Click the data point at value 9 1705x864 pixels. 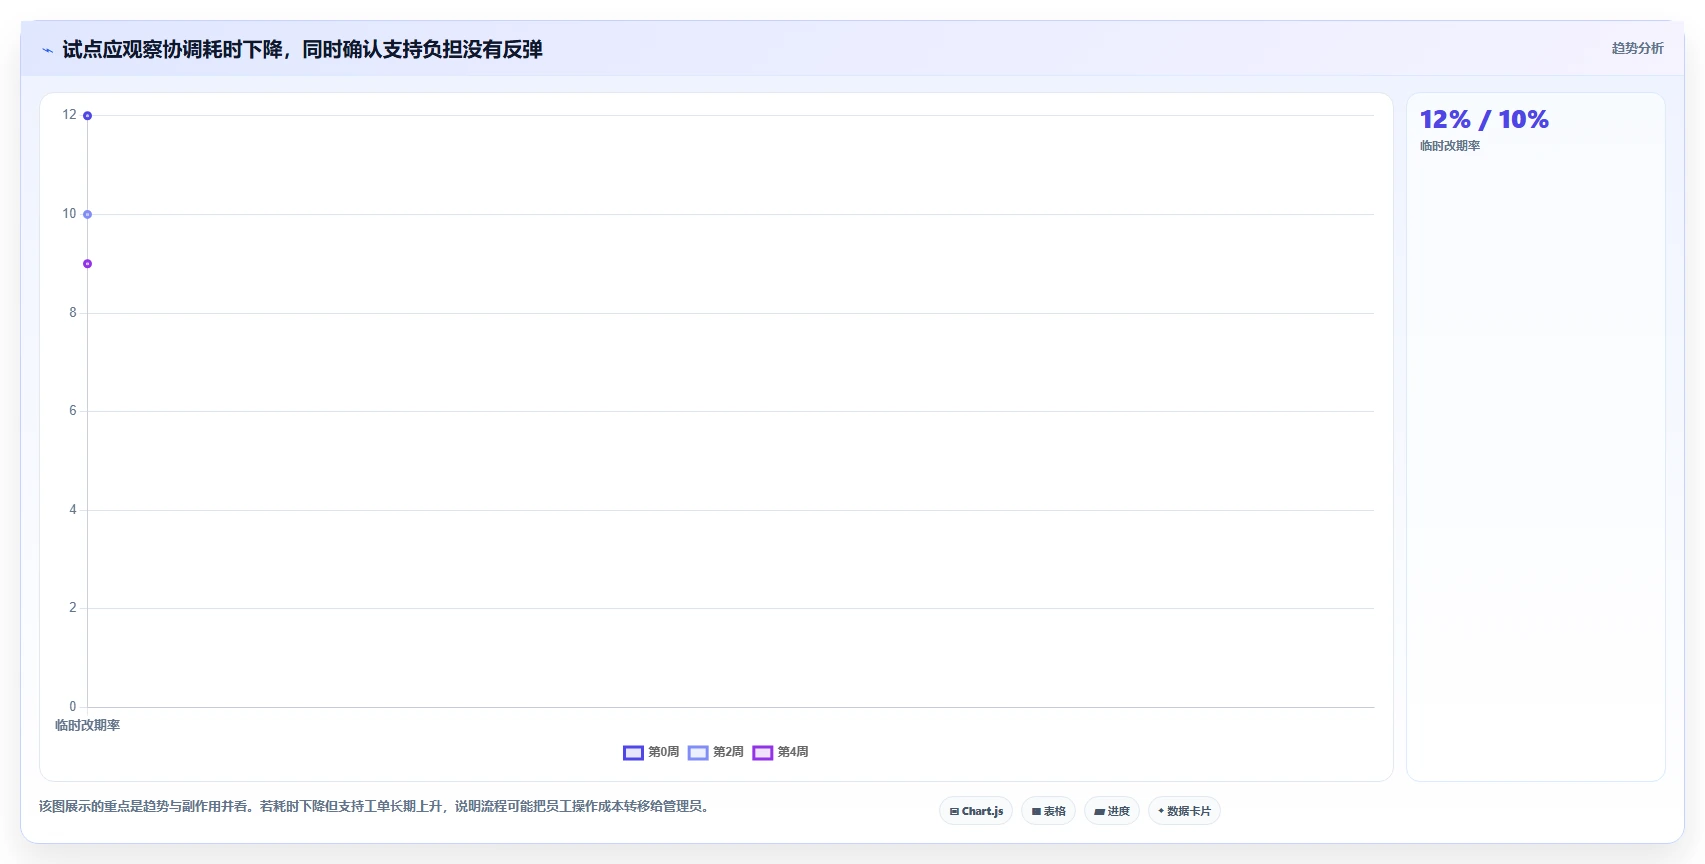[88, 264]
